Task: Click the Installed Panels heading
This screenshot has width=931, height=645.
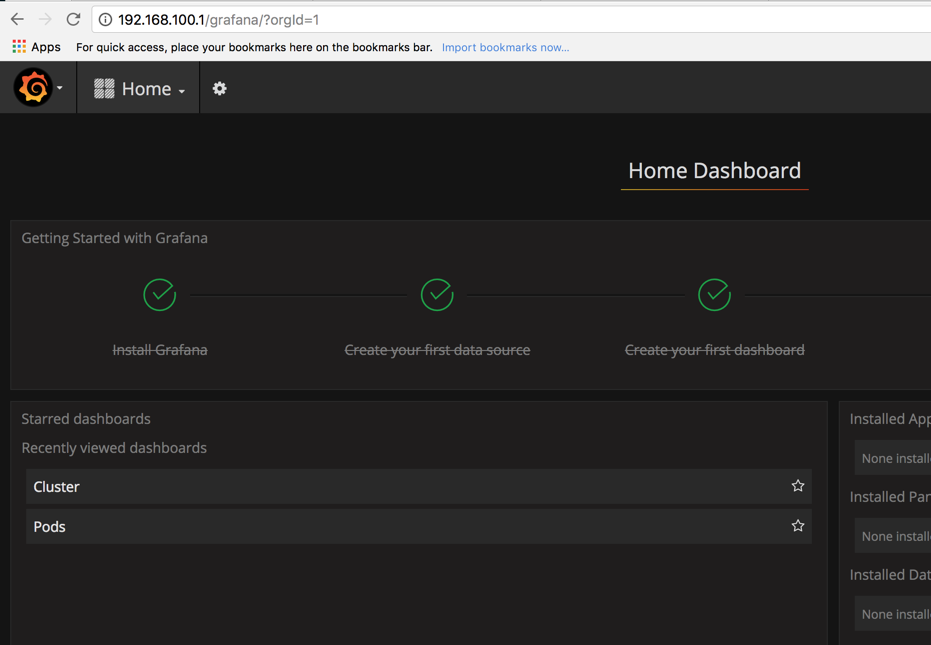Action: tap(890, 497)
